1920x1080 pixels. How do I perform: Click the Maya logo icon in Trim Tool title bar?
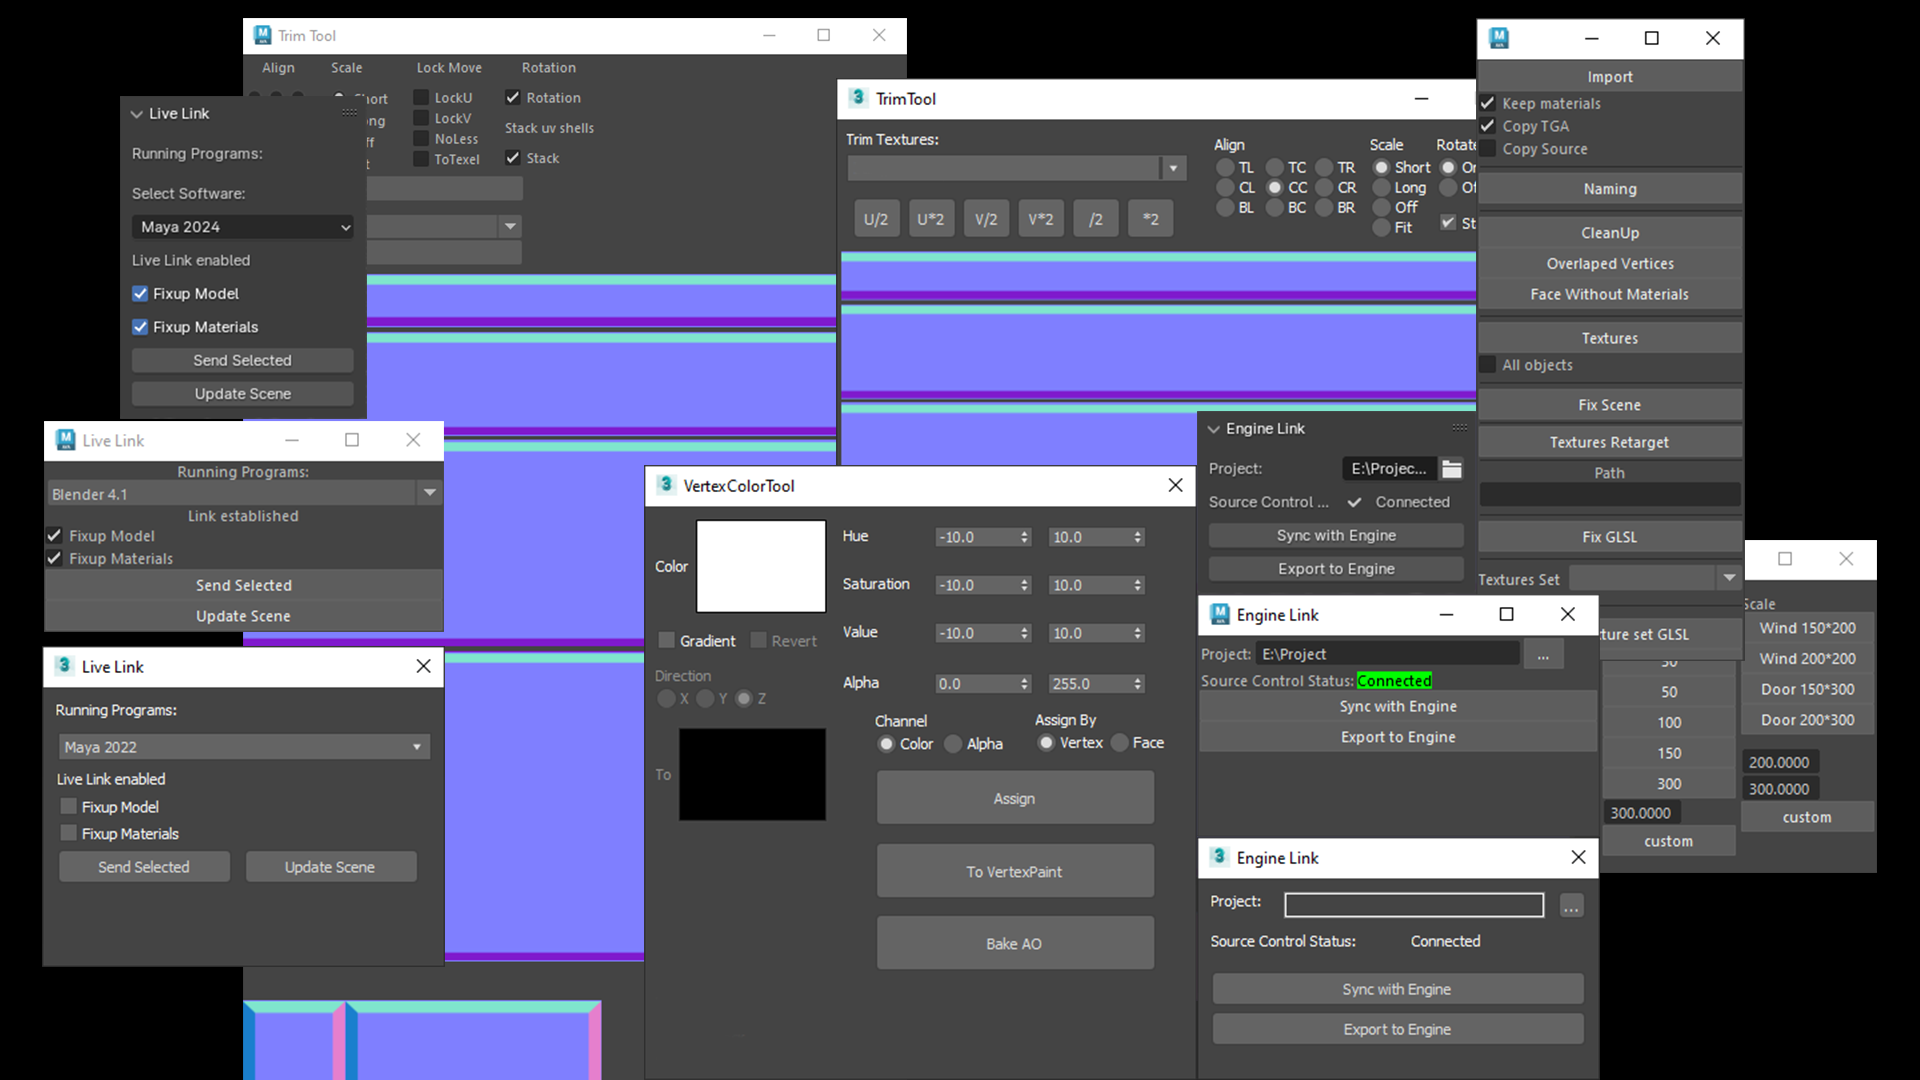coord(262,35)
